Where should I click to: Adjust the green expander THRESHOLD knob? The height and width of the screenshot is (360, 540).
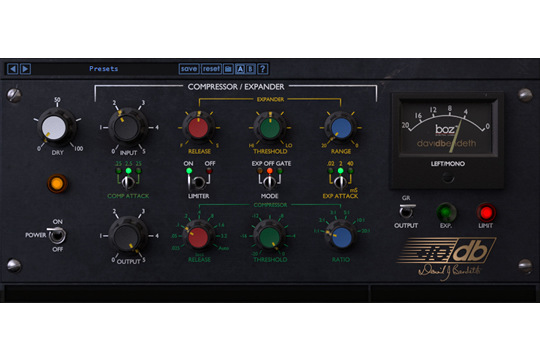[270, 127]
